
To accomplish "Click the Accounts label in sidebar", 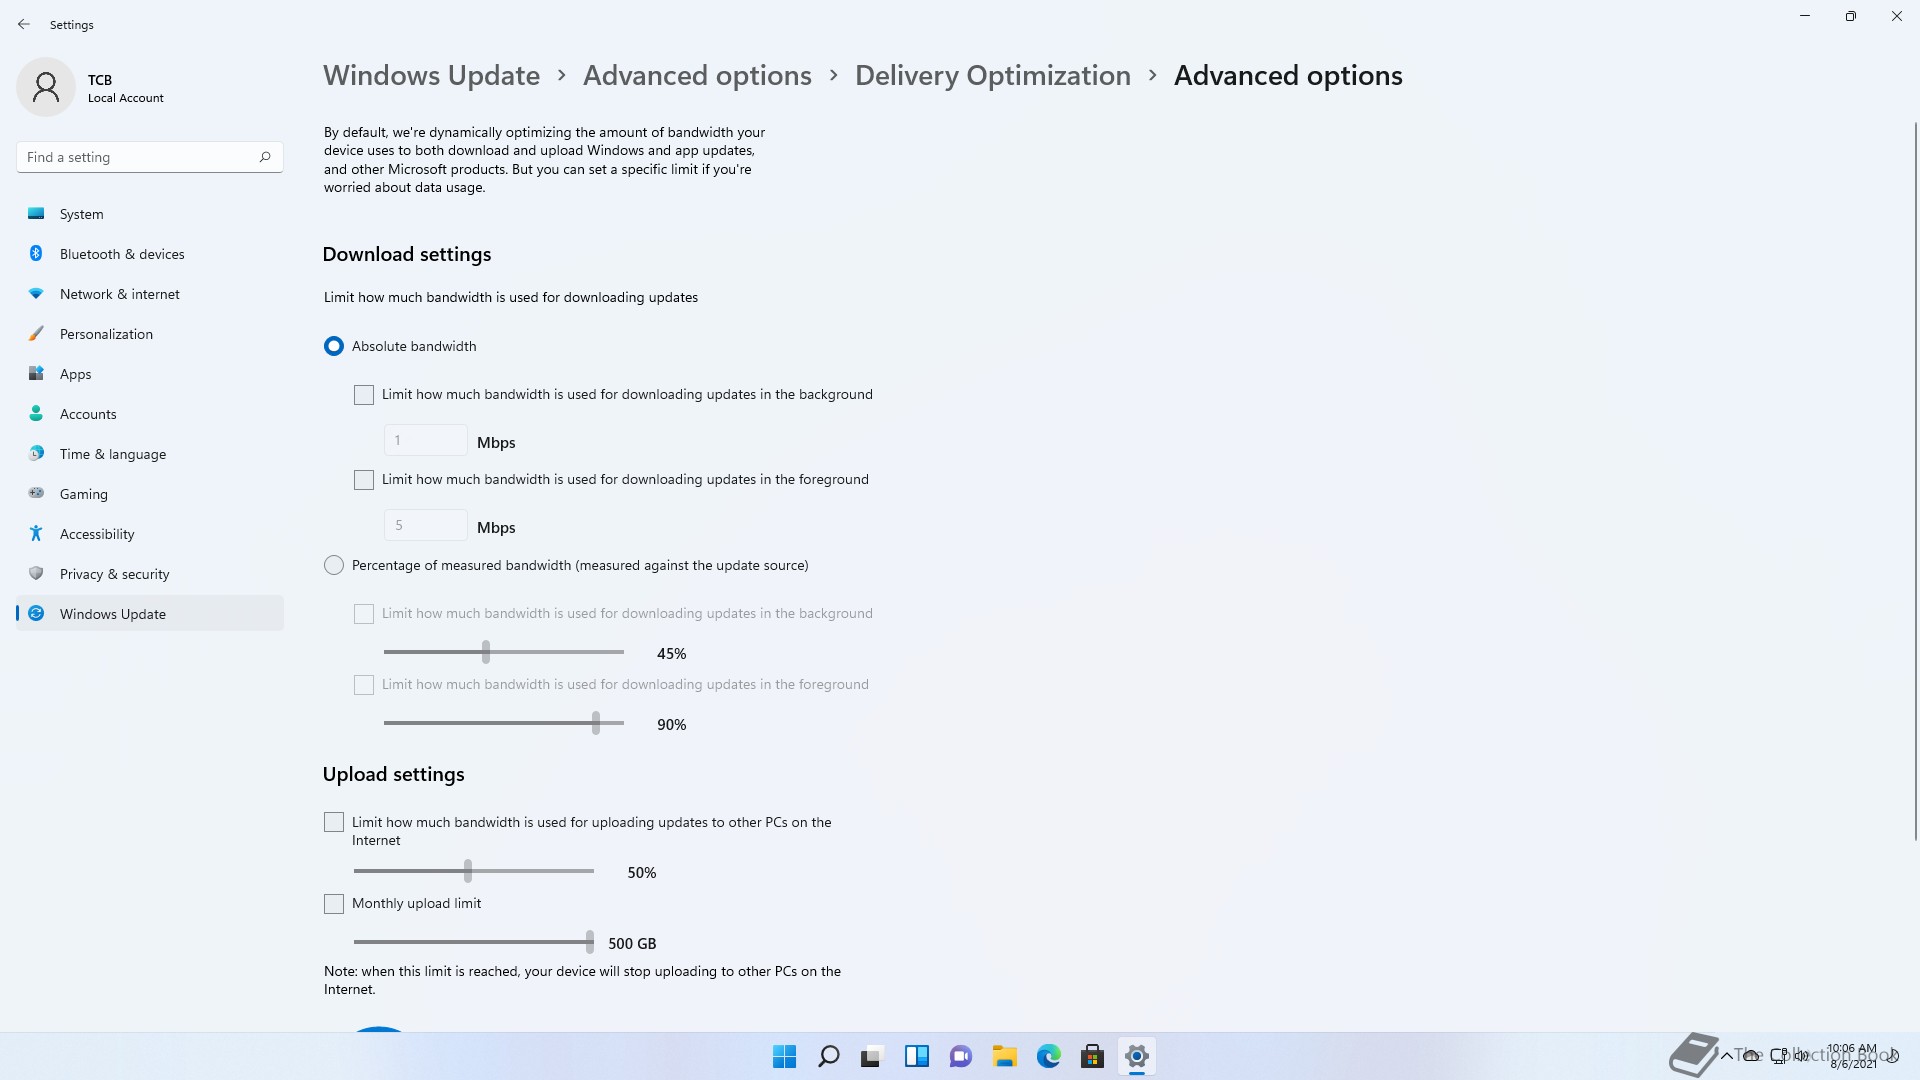I will (x=88, y=414).
